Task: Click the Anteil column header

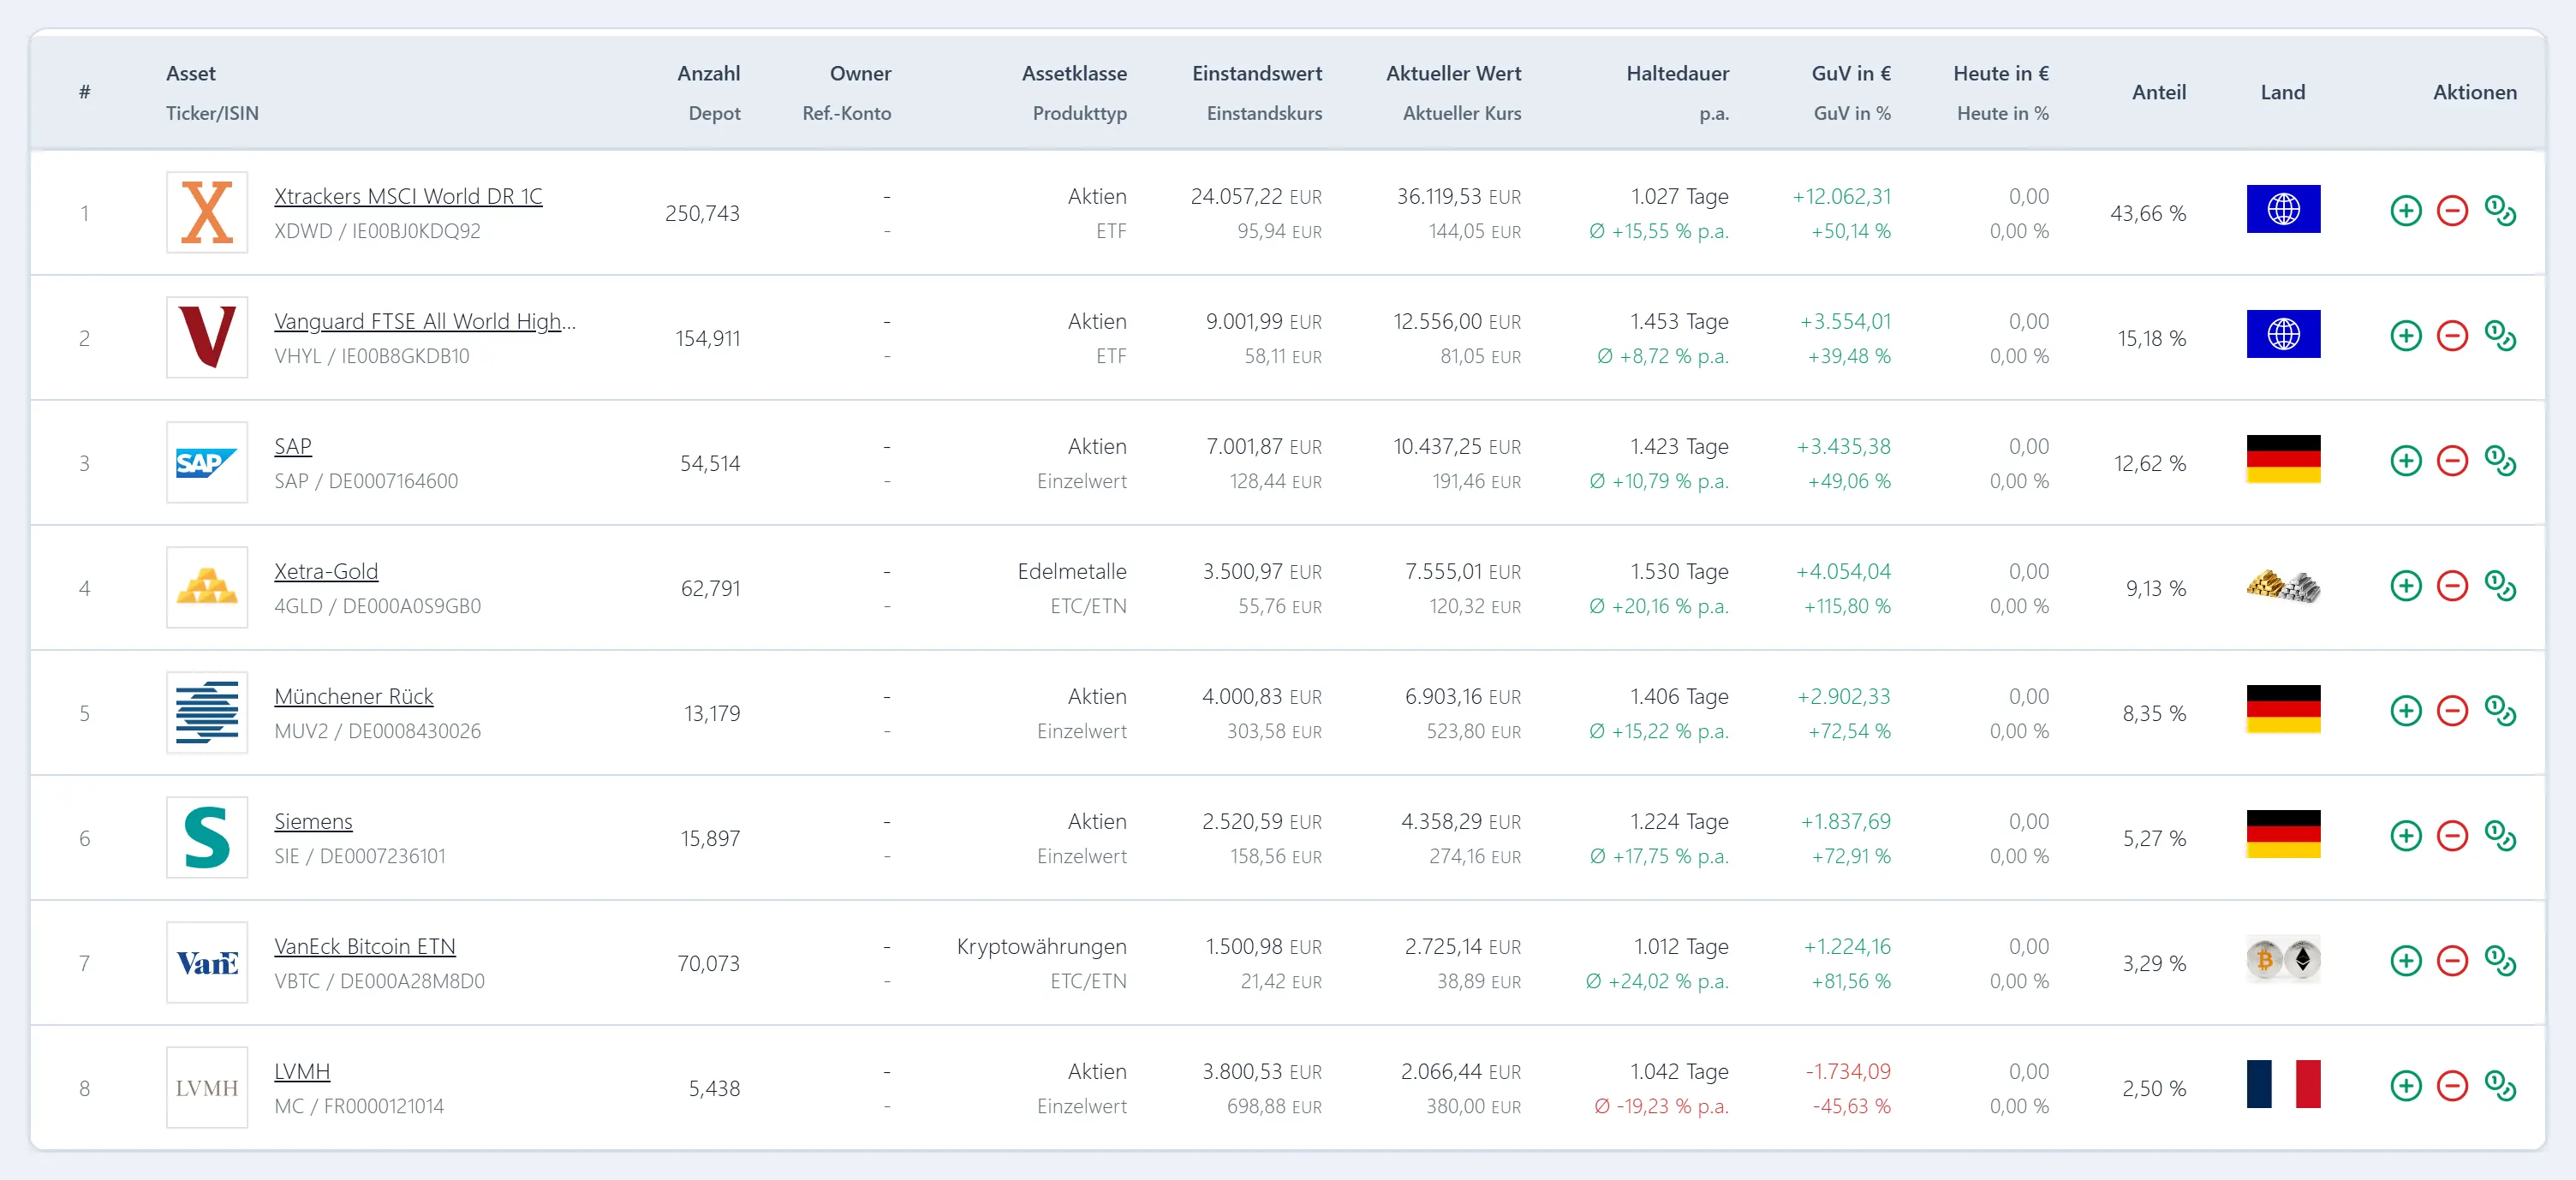Action: [2158, 92]
